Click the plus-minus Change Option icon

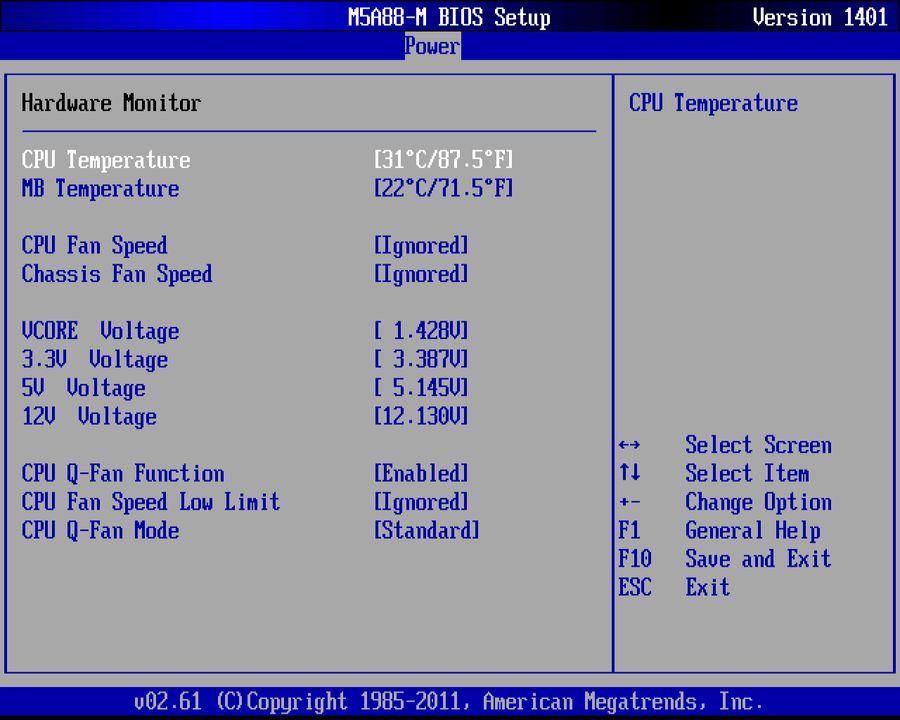630,502
